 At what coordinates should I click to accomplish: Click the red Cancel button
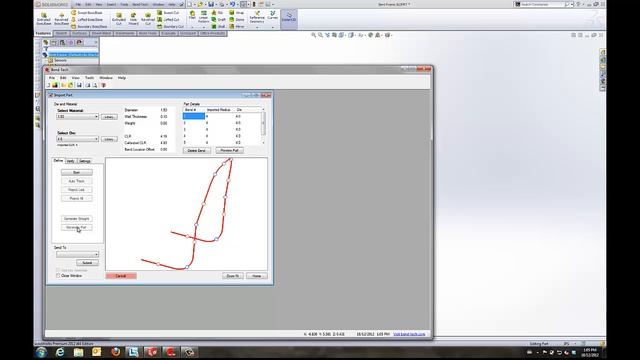pyautogui.click(x=121, y=276)
